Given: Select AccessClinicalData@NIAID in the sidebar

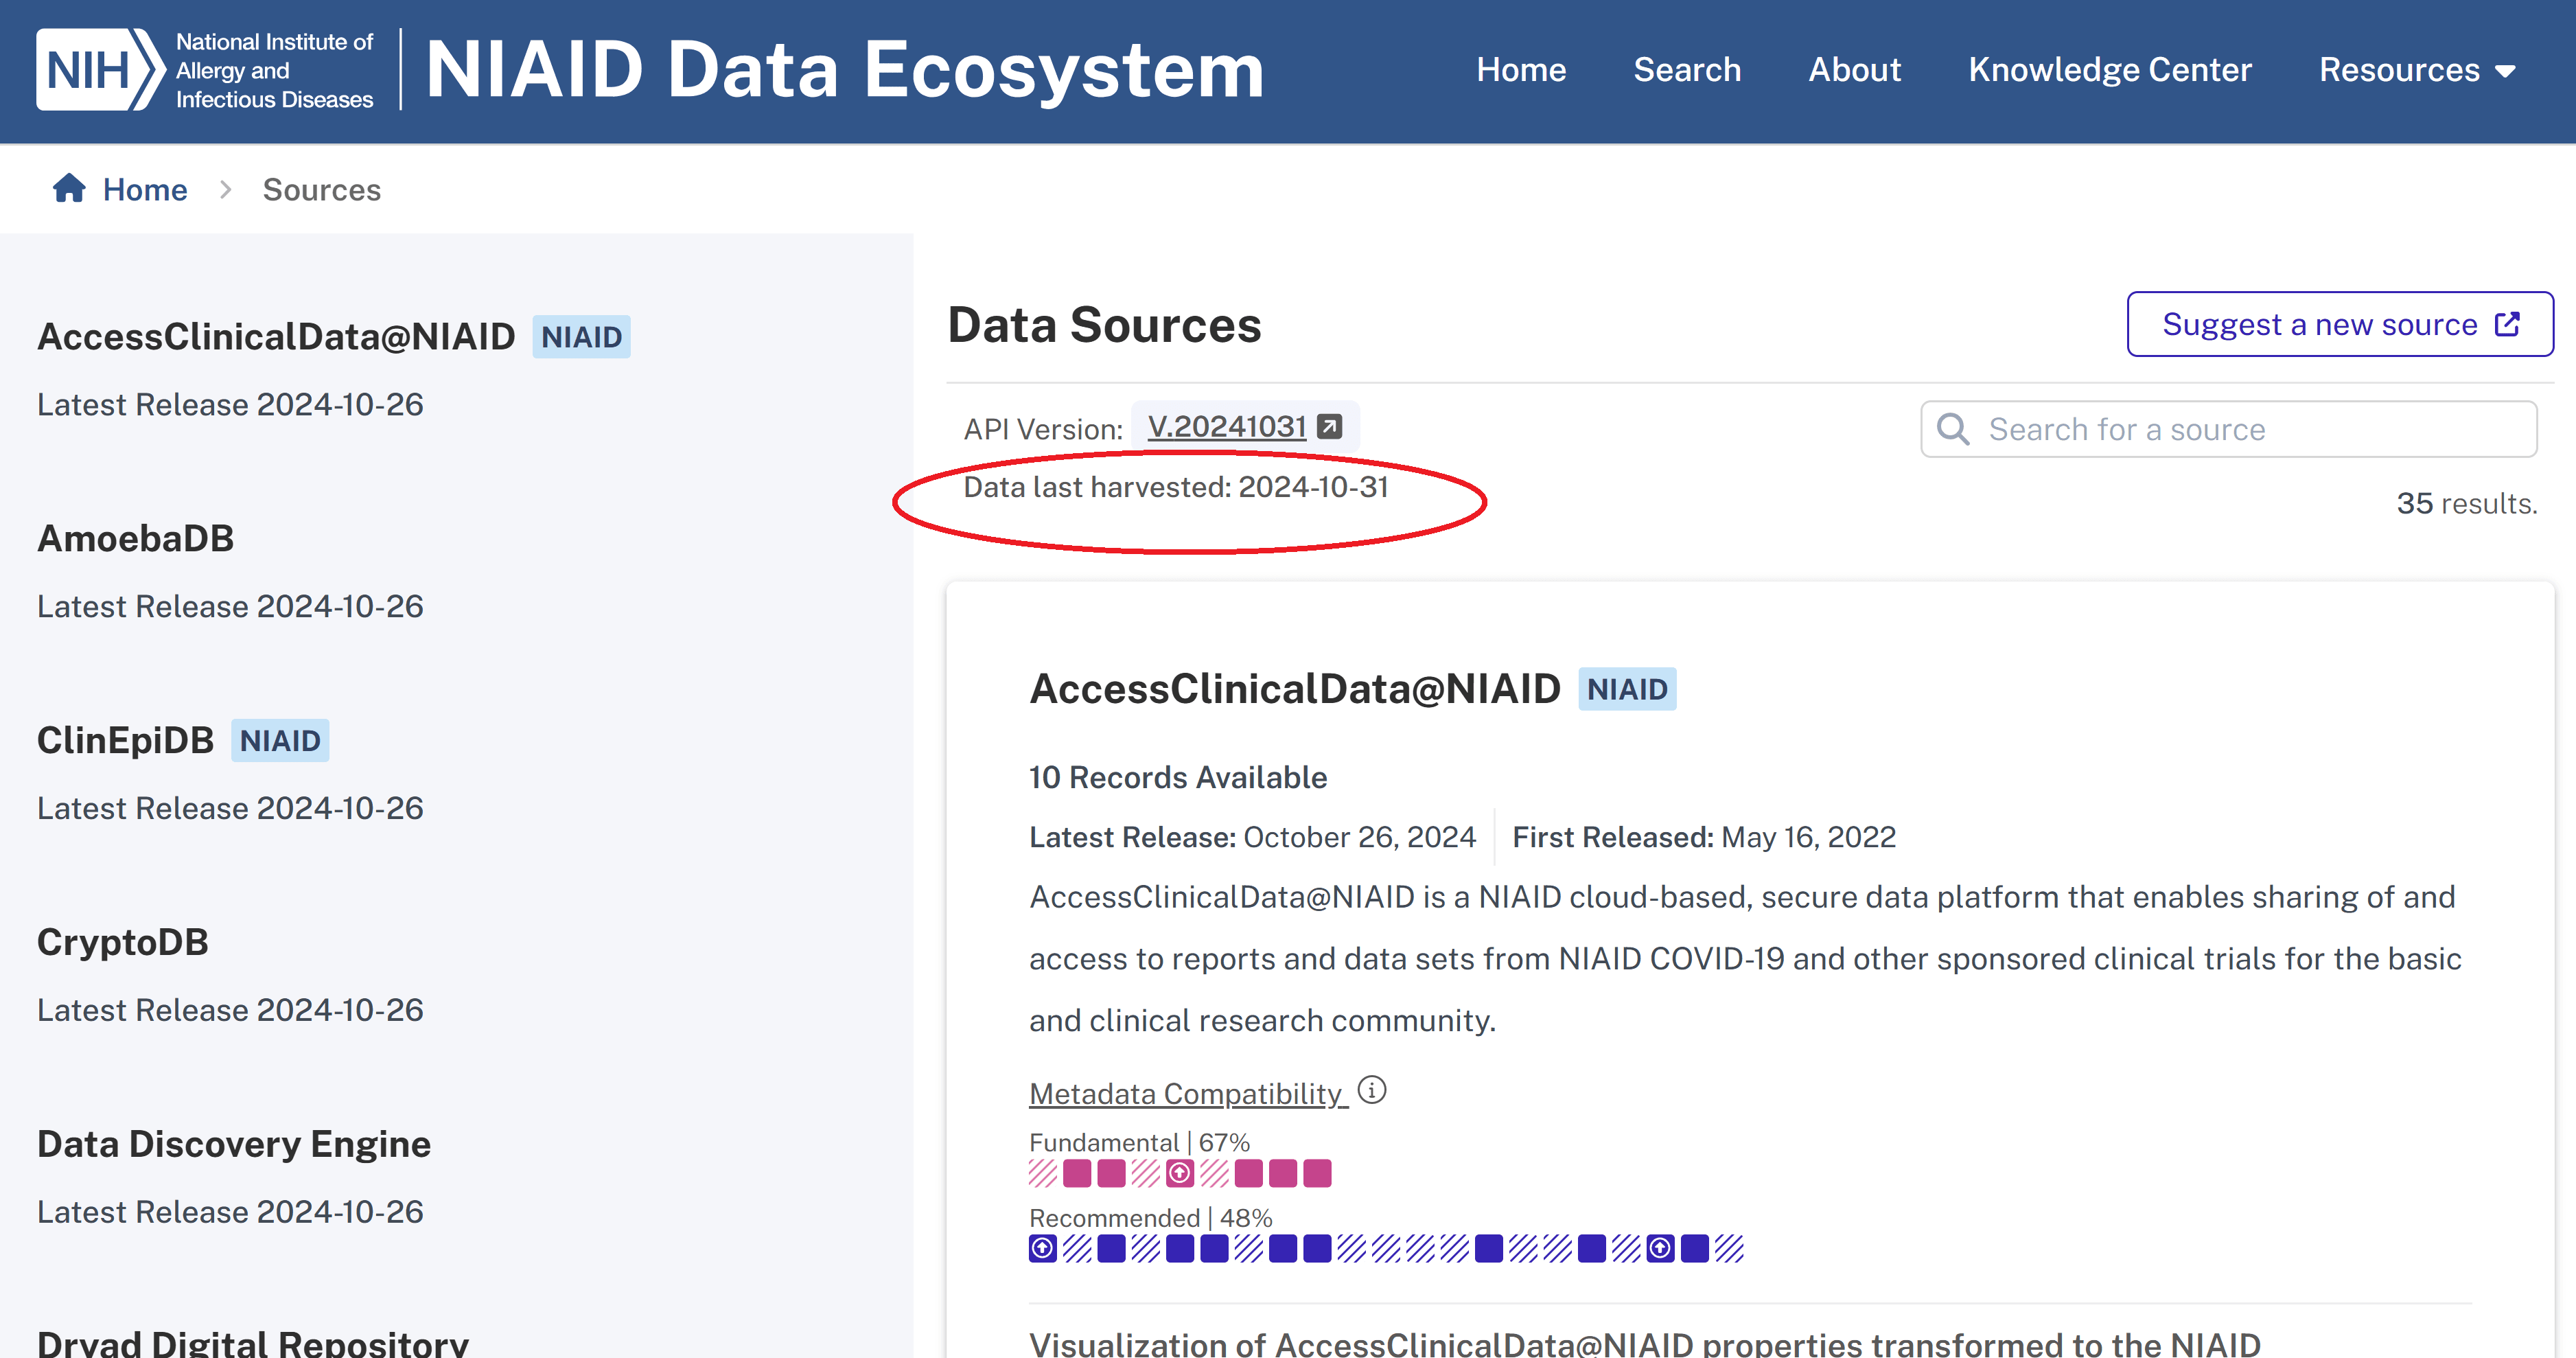Looking at the screenshot, I should coord(276,337).
